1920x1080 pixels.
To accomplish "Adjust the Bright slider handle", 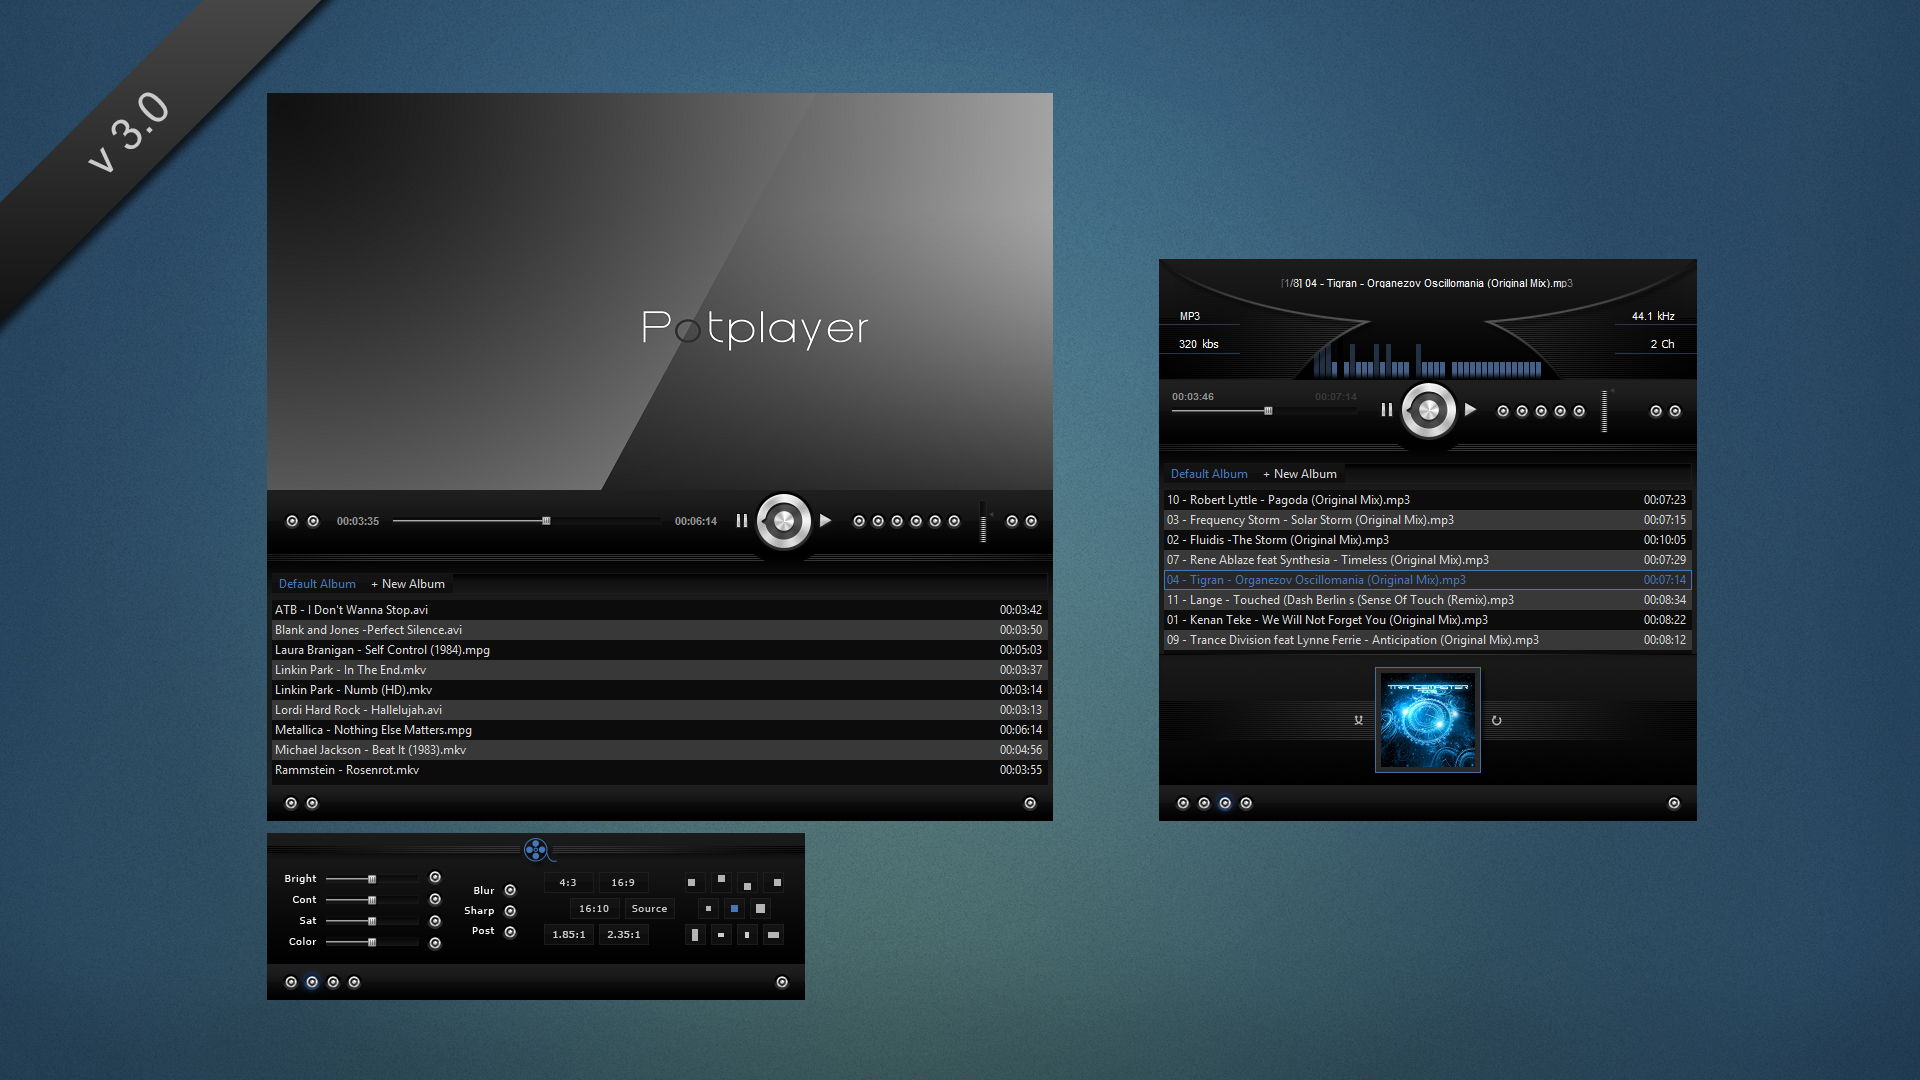I will point(372,879).
